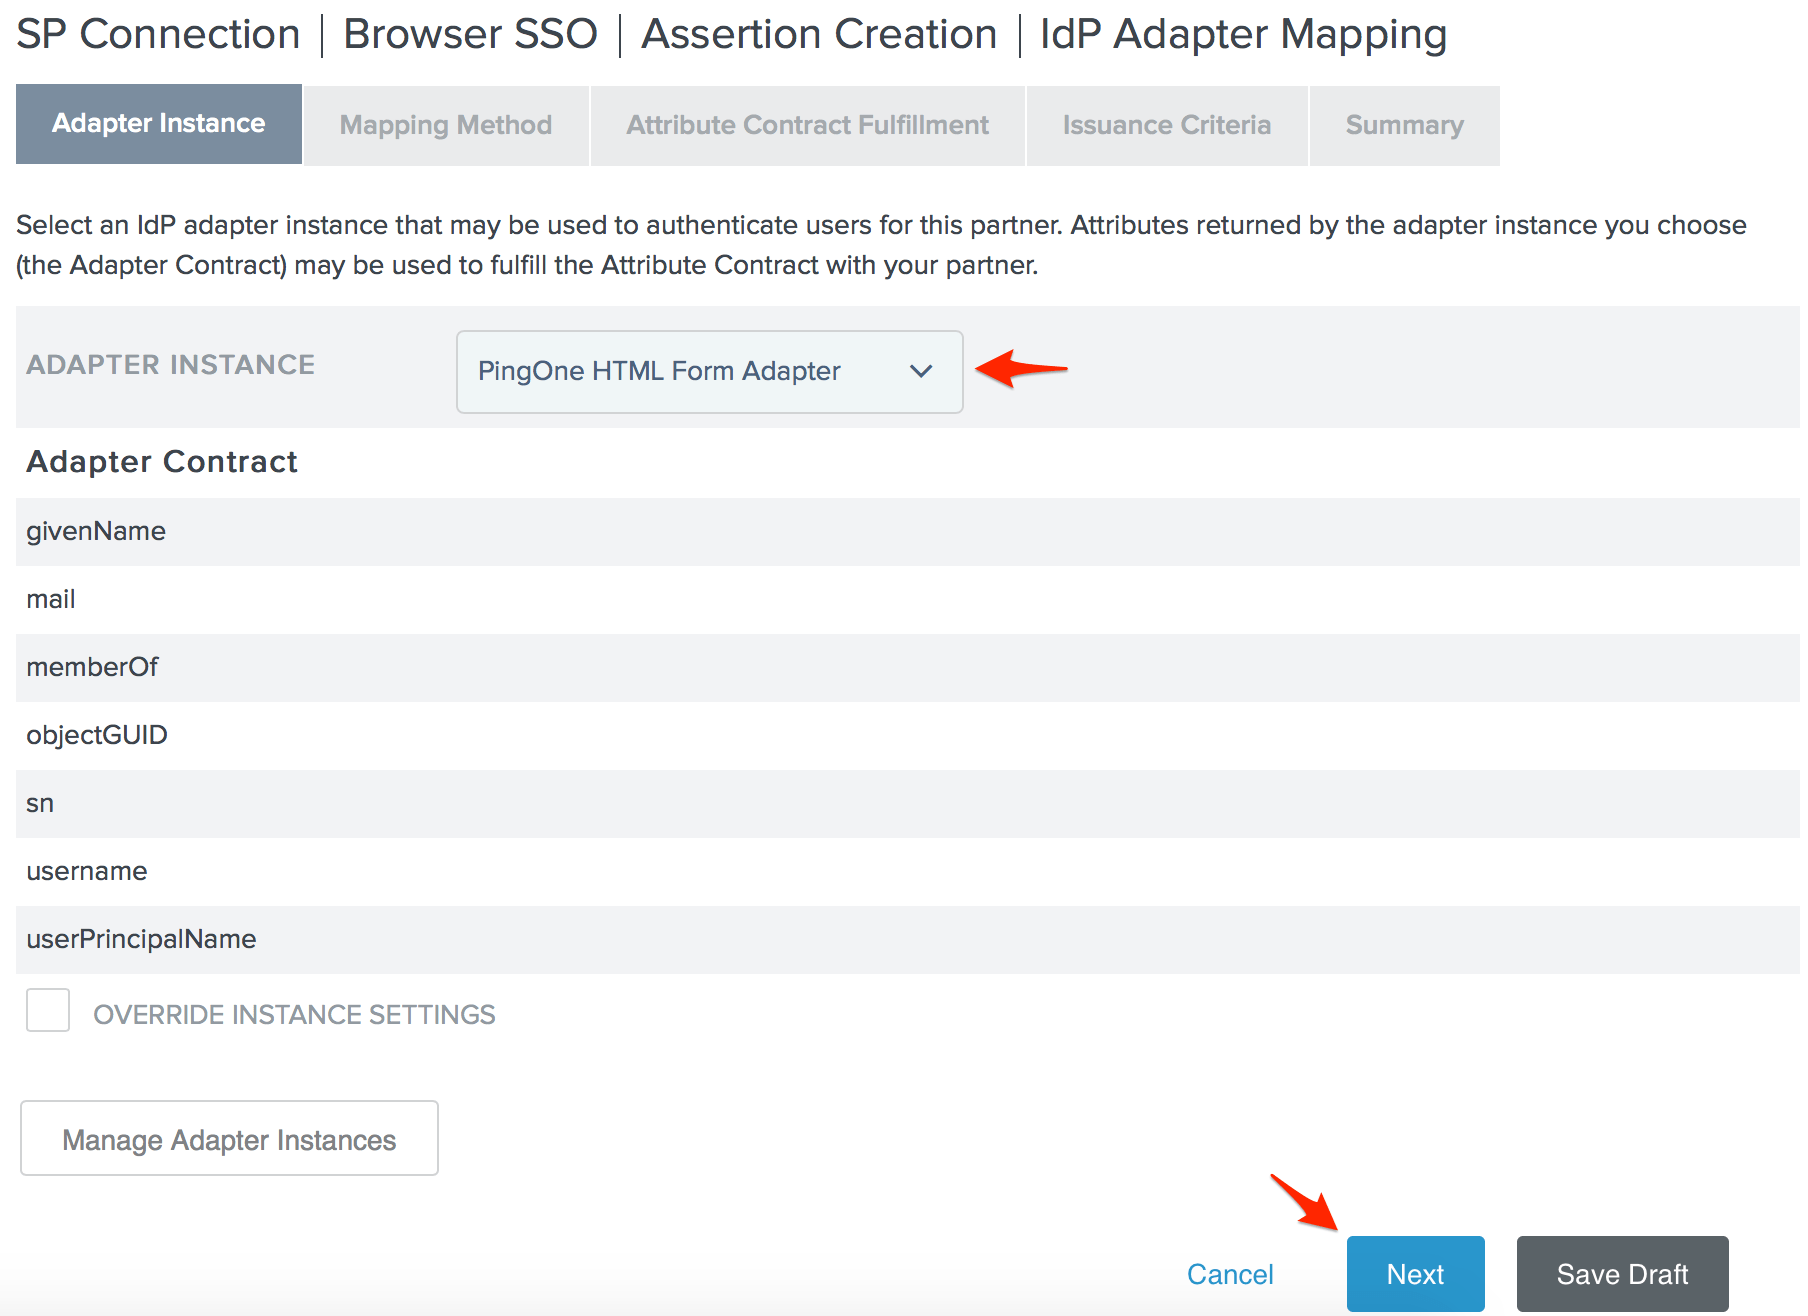
Task: Switch to the Mapping Method tab
Action: point(446,125)
